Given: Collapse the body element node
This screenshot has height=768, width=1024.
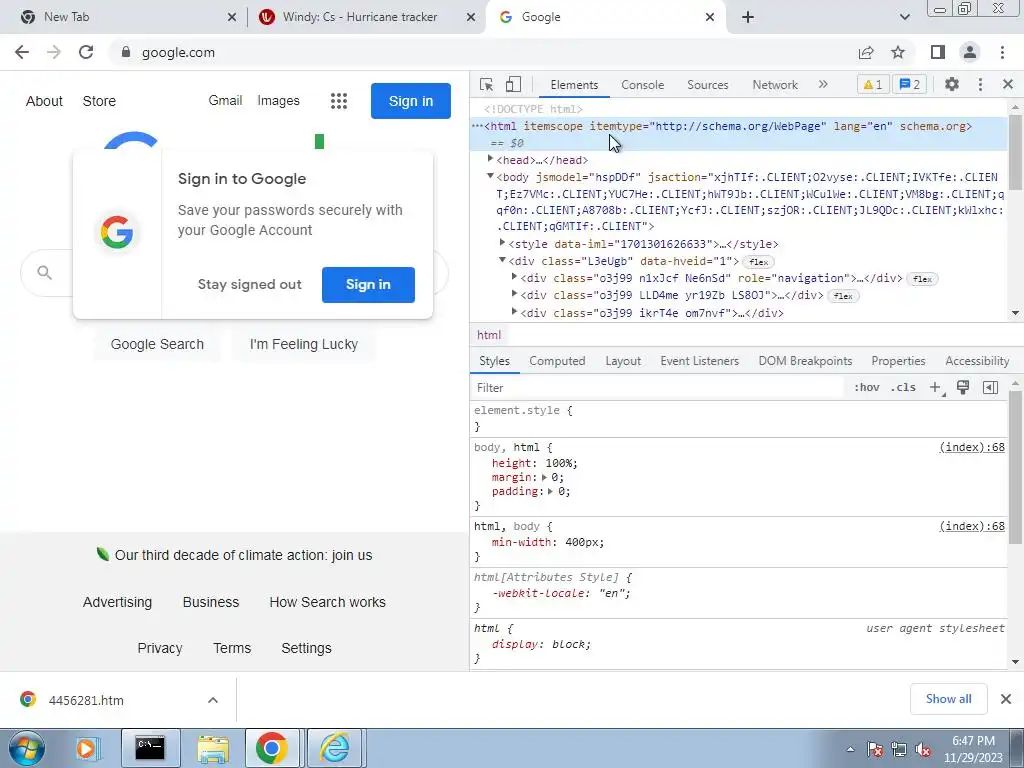Looking at the screenshot, I should (x=490, y=176).
